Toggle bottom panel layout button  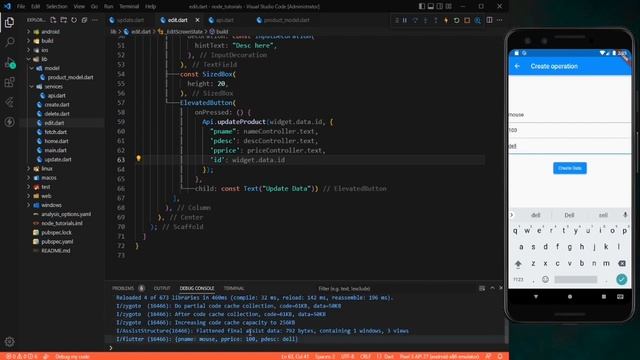[431, 6]
